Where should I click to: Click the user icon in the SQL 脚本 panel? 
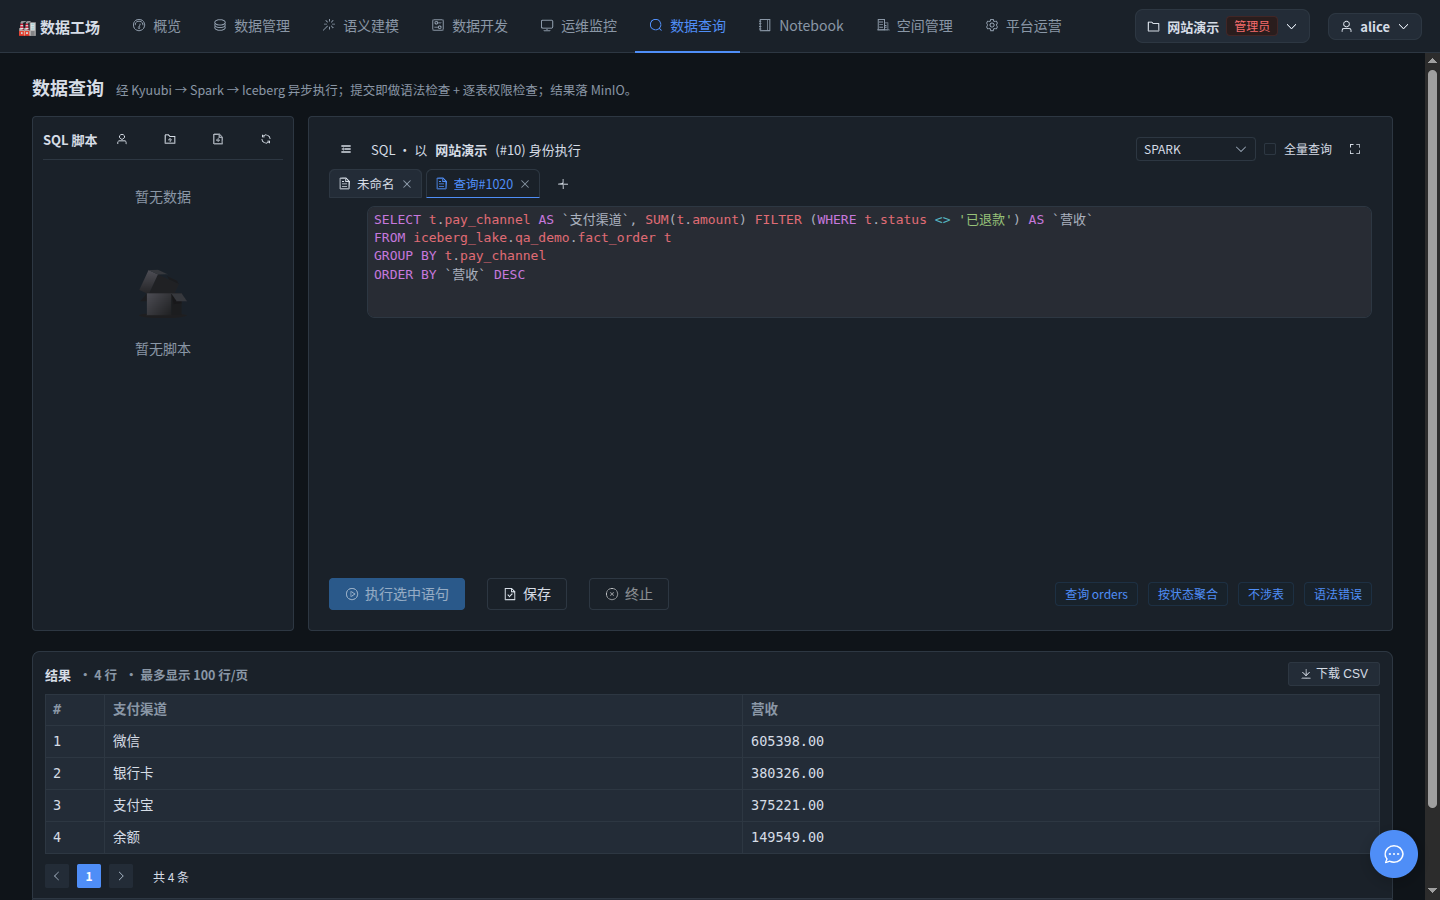(x=122, y=139)
